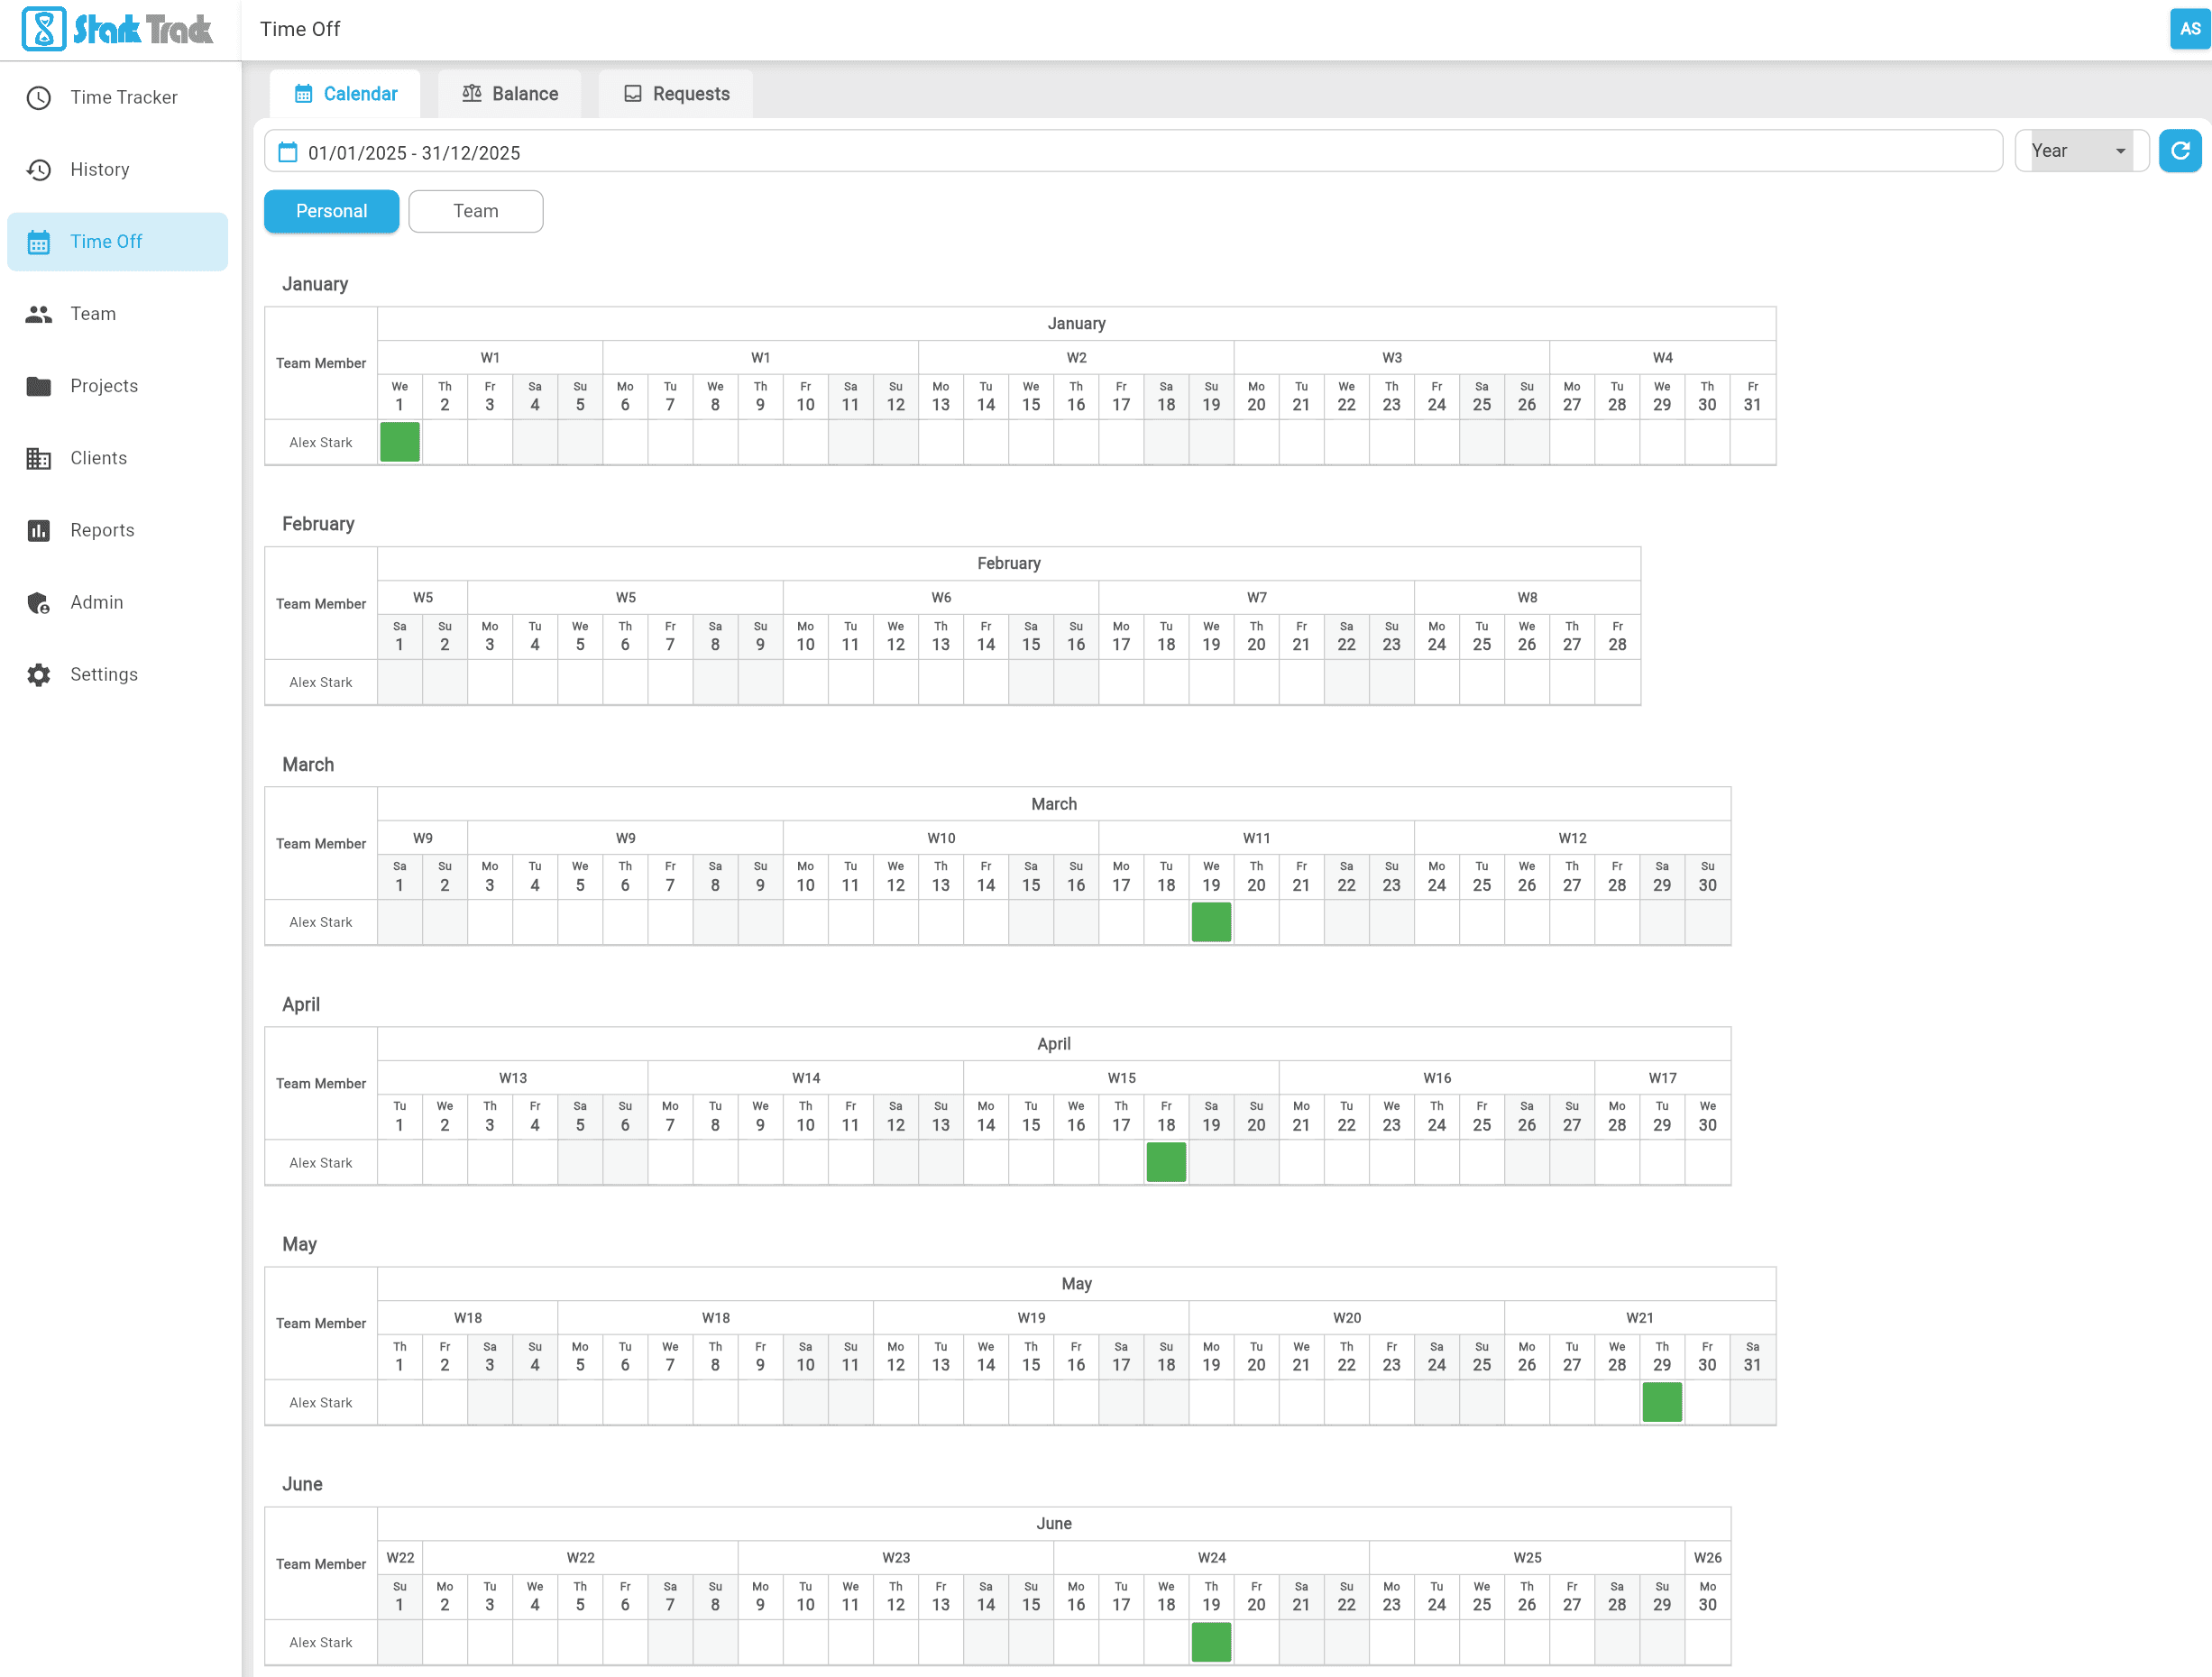Open the History sidebar icon
This screenshot has height=1677, width=2212.
point(39,170)
